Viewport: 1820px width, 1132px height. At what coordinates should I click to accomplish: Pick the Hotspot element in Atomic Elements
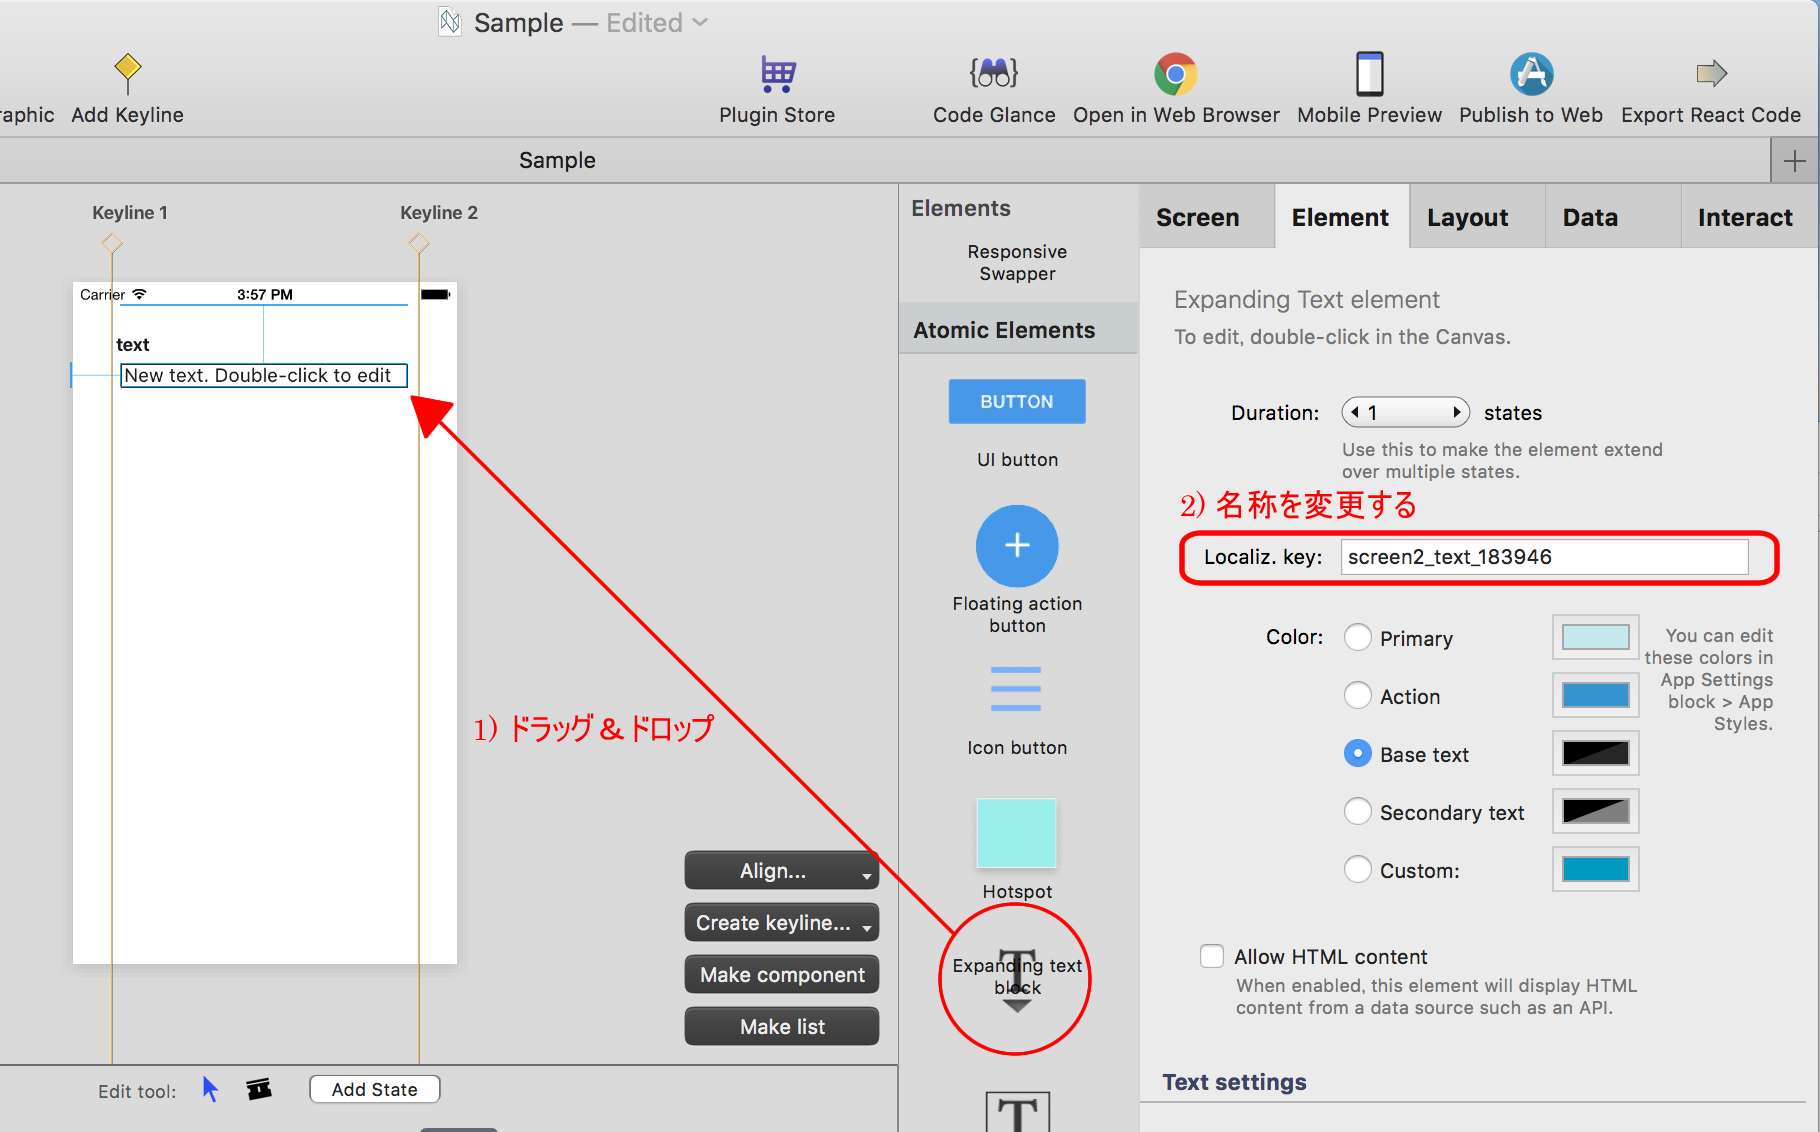pos(1016,833)
